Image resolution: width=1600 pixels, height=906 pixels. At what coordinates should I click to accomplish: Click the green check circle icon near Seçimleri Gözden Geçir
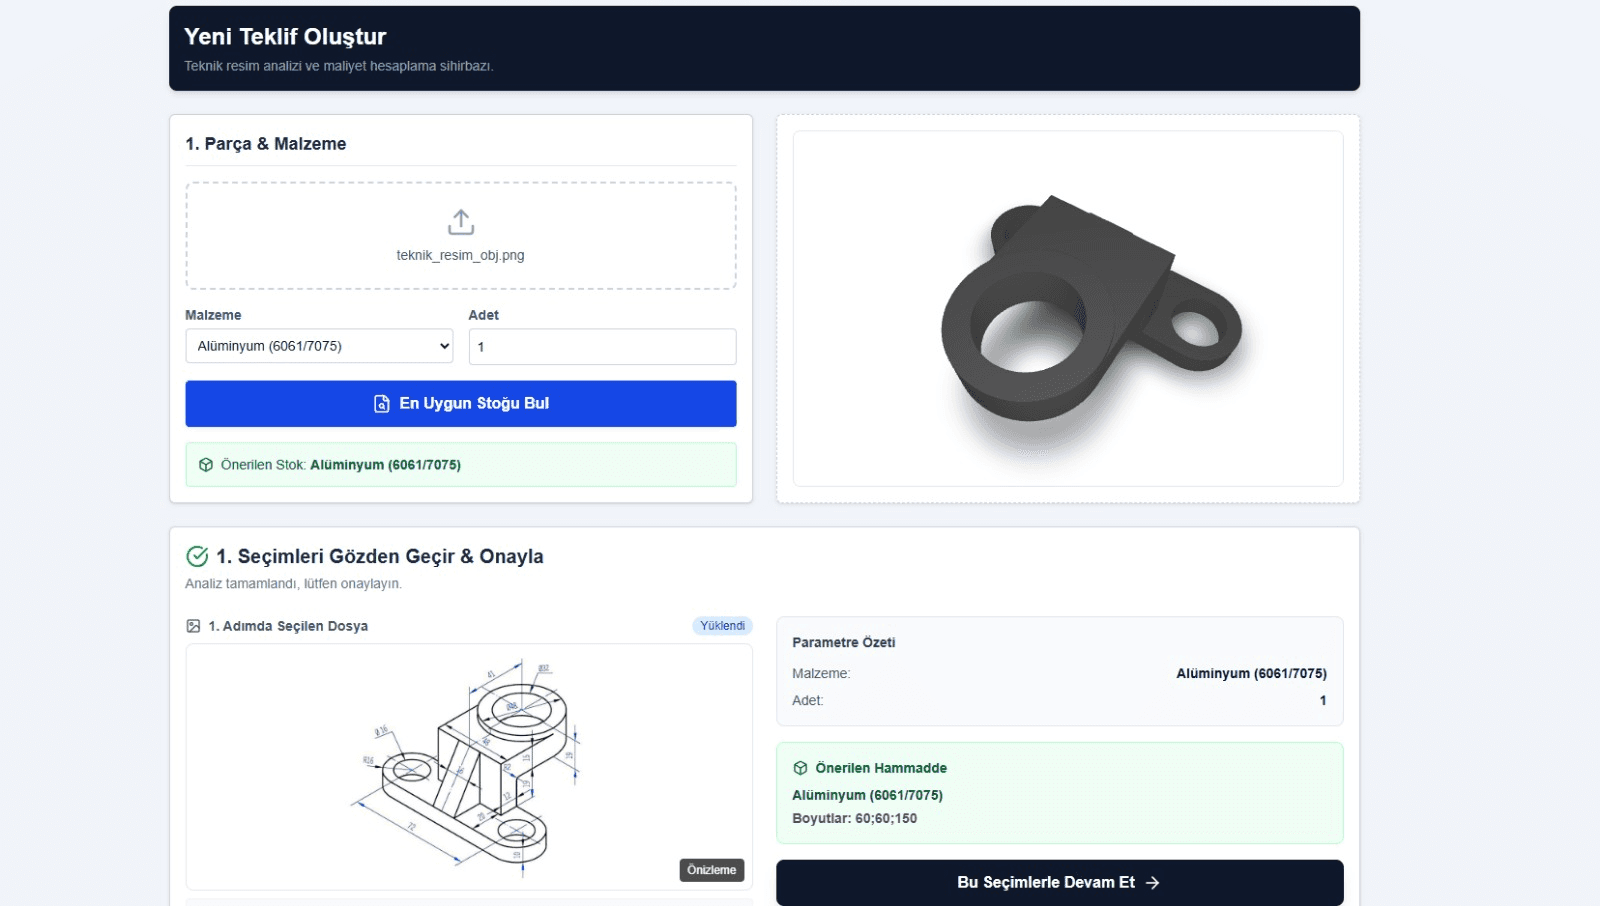click(198, 557)
